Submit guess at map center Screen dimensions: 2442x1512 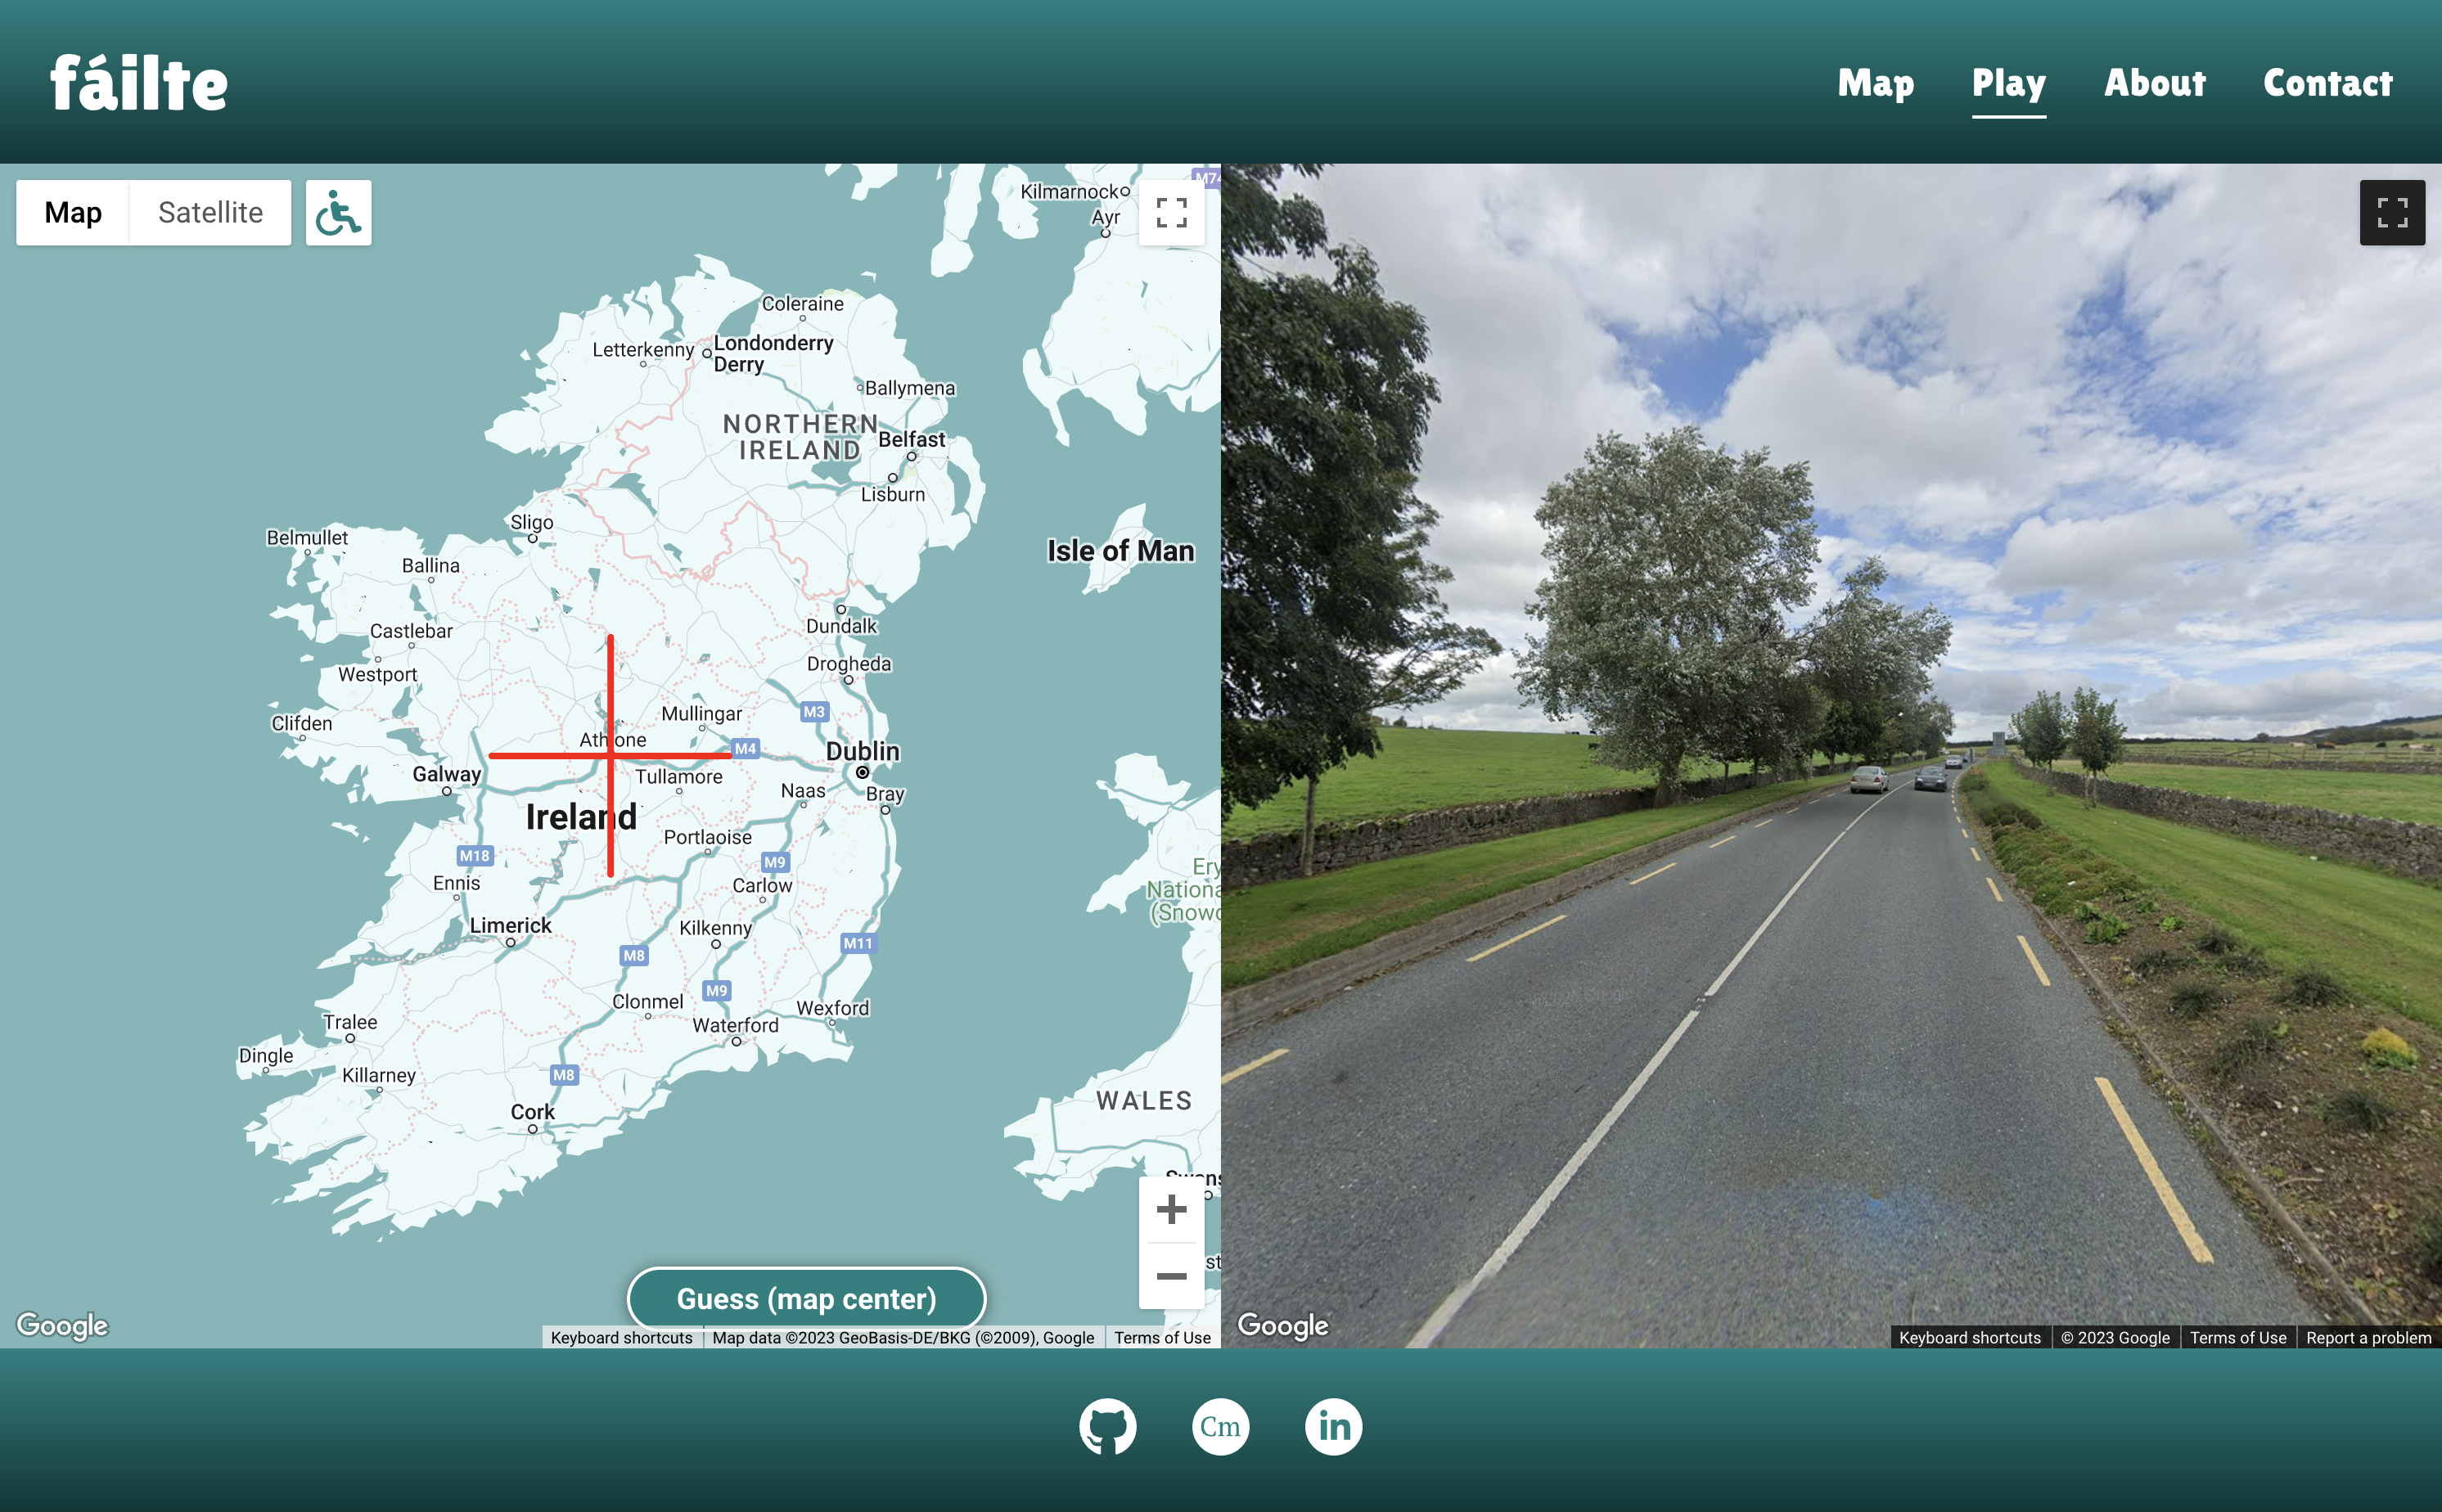(806, 1298)
